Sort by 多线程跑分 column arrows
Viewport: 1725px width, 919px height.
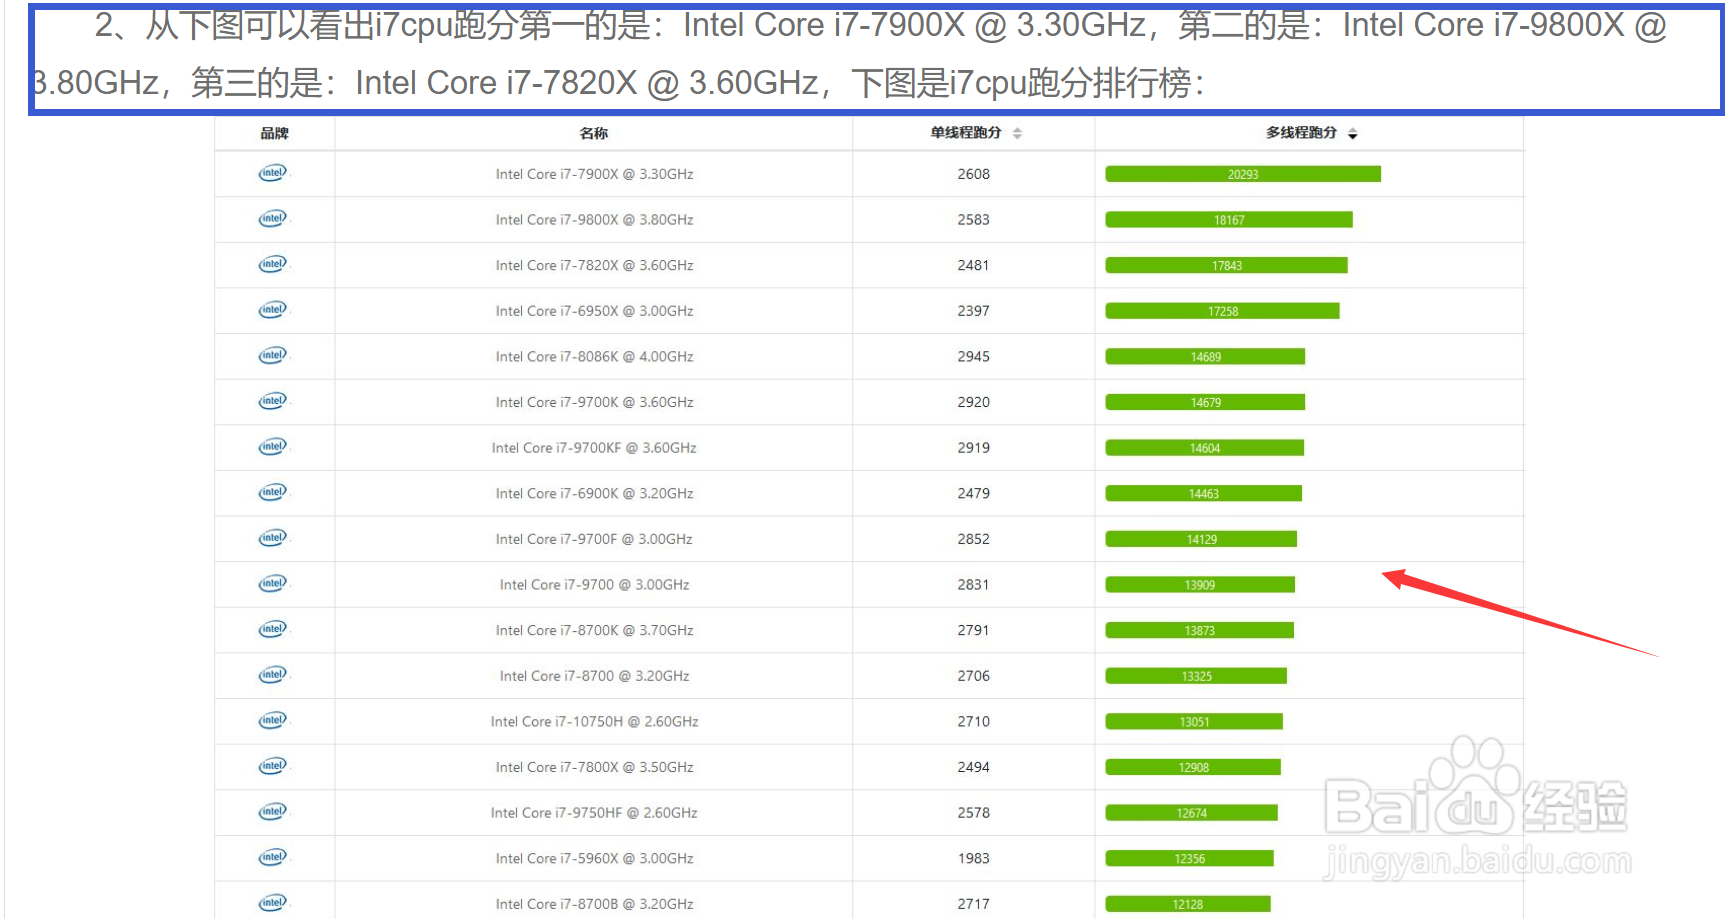(x=1353, y=133)
